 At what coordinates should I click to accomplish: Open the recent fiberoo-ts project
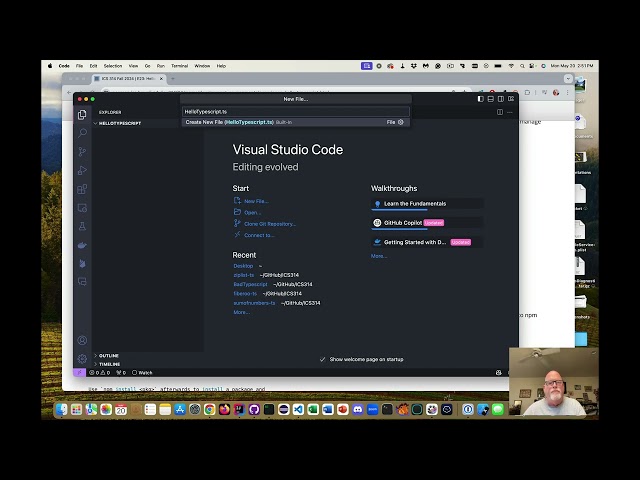[245, 294]
